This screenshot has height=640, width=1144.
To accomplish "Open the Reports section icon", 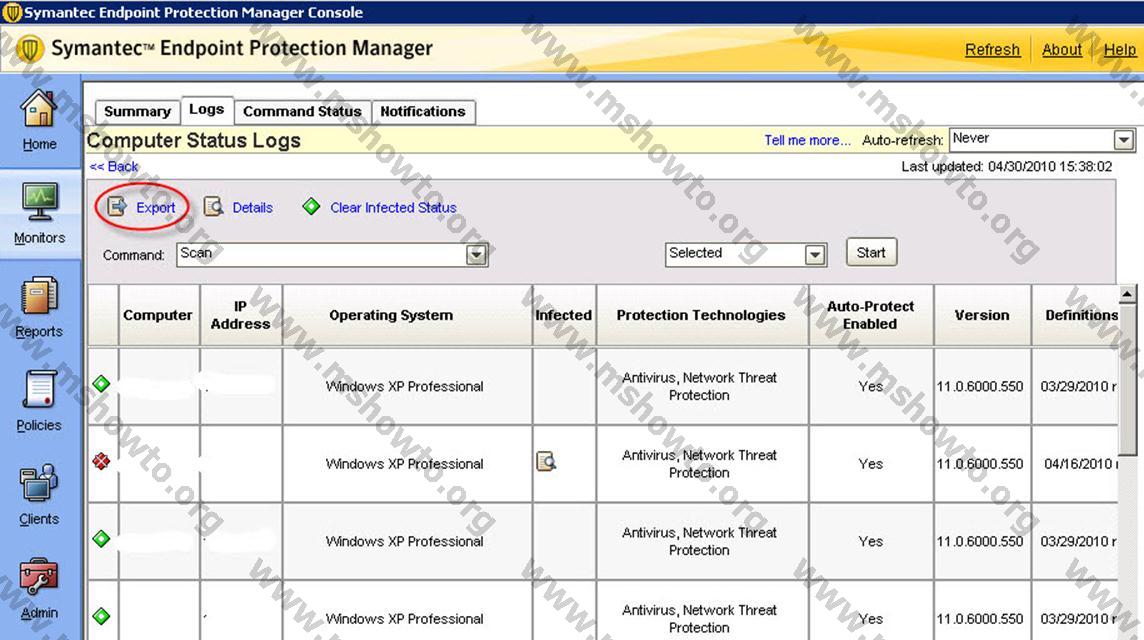I will 39,296.
